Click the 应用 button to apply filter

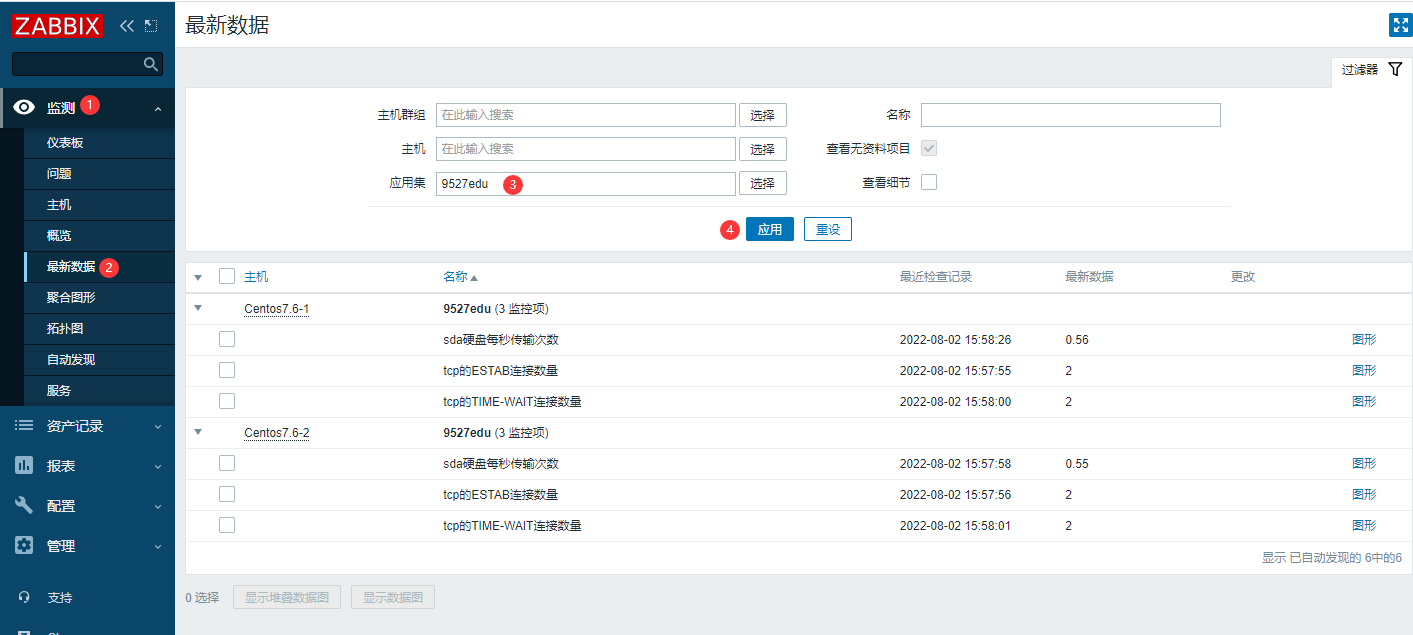[x=769, y=229]
